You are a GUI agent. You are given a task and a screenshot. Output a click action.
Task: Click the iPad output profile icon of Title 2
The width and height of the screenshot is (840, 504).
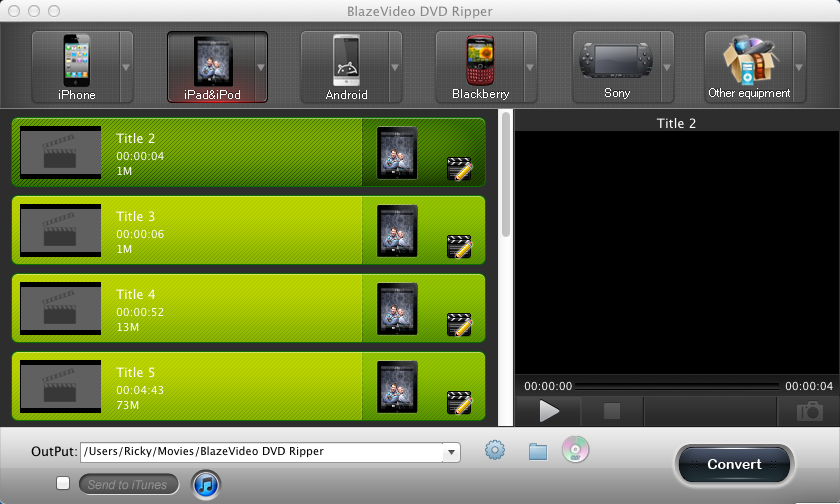[x=397, y=153]
